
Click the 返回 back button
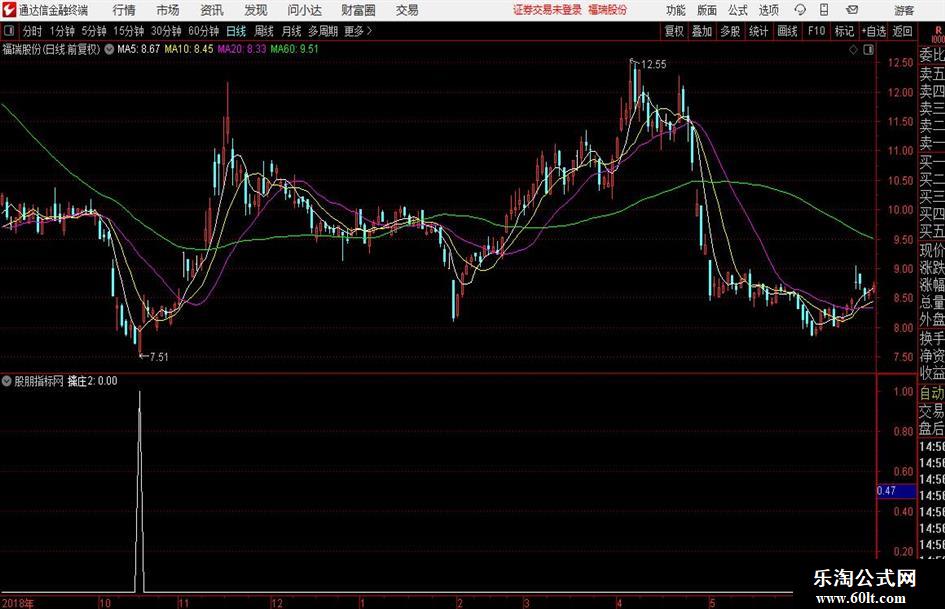tap(902, 31)
